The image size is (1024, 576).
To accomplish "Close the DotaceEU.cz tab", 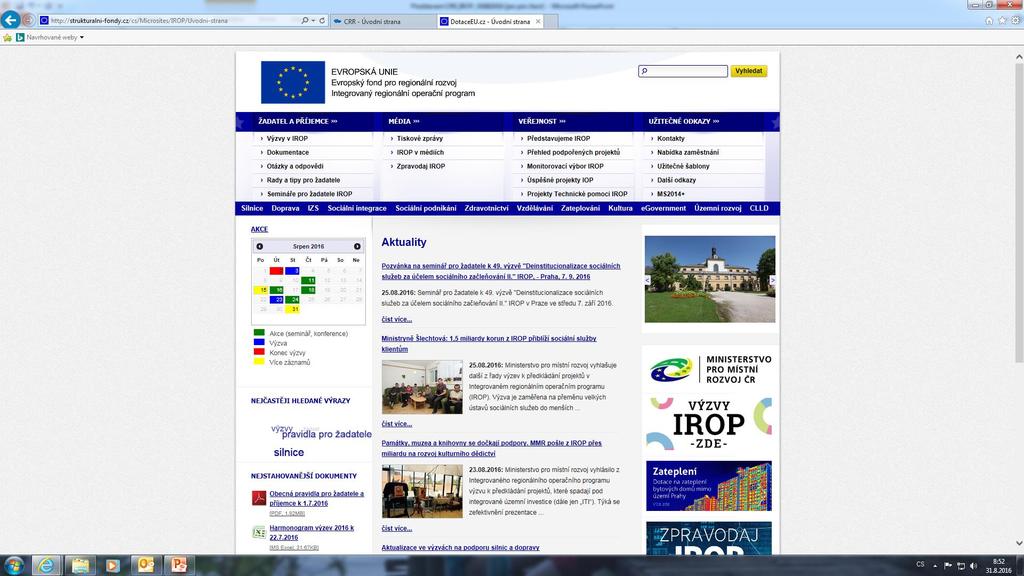I will coord(538,21).
